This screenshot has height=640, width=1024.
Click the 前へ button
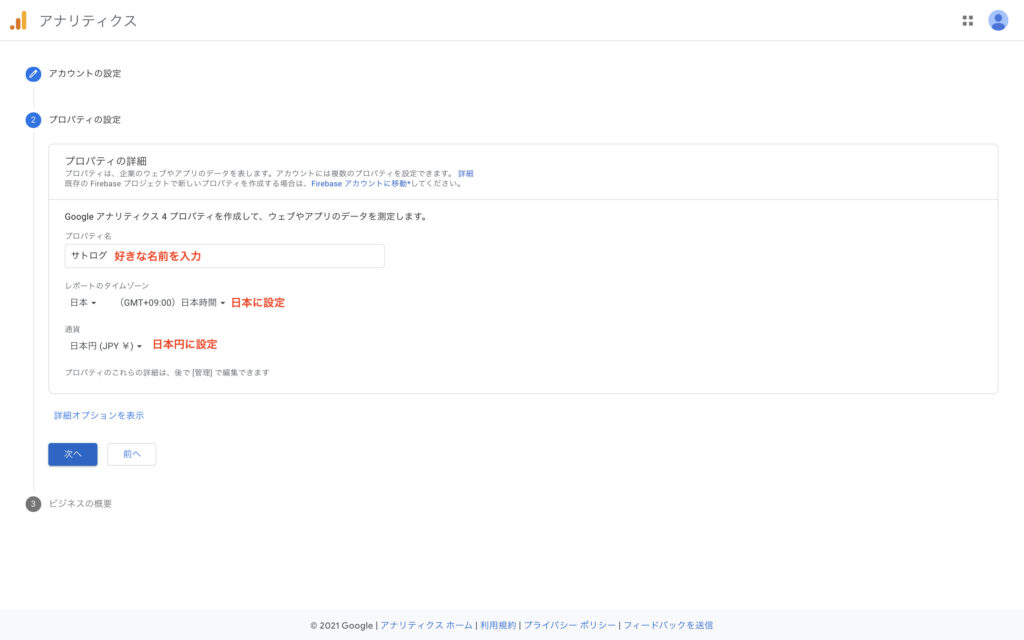point(131,454)
